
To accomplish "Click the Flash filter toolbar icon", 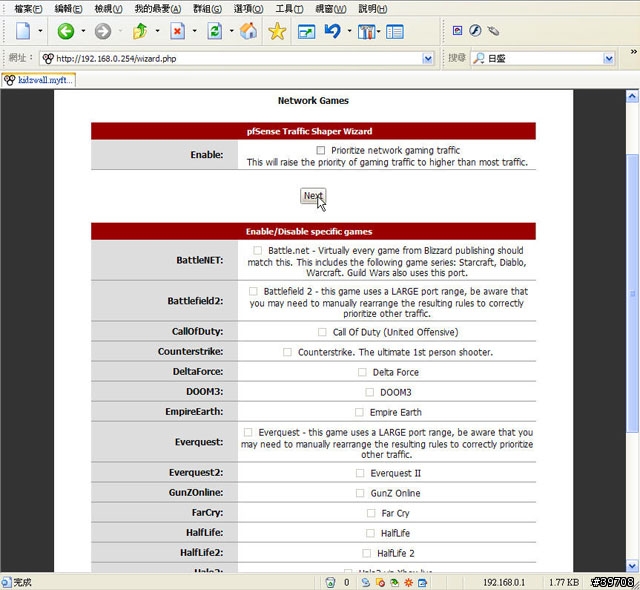I will 475,30.
